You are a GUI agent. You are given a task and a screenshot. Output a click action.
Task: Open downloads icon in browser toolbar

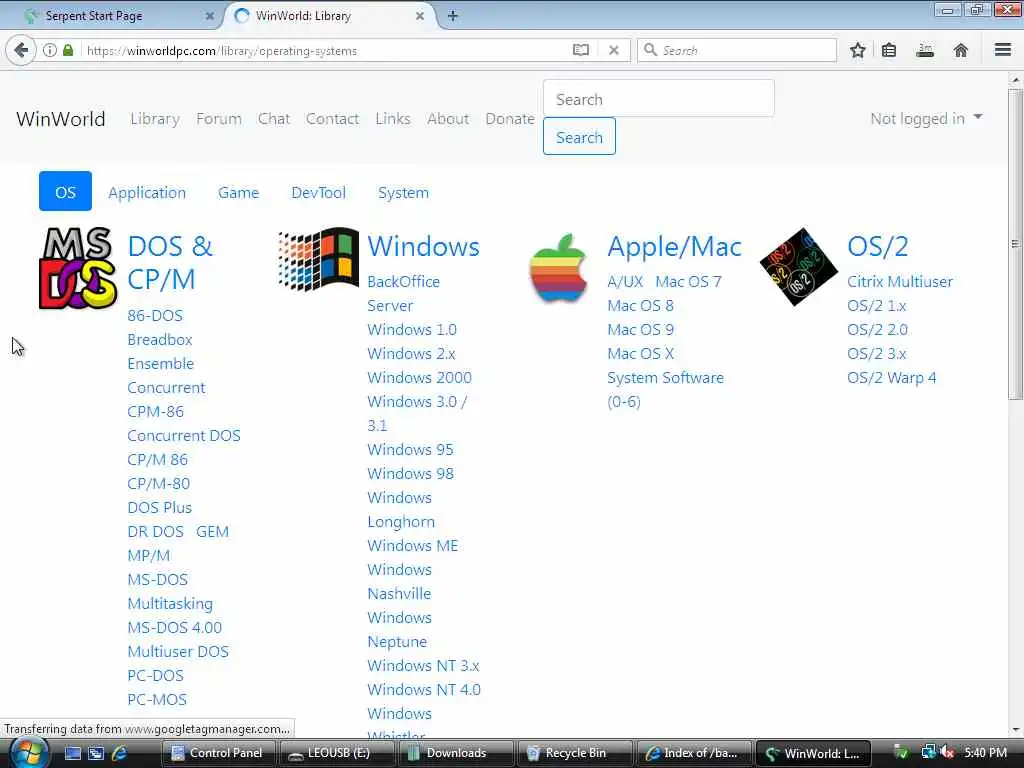pyautogui.click(x=925, y=50)
